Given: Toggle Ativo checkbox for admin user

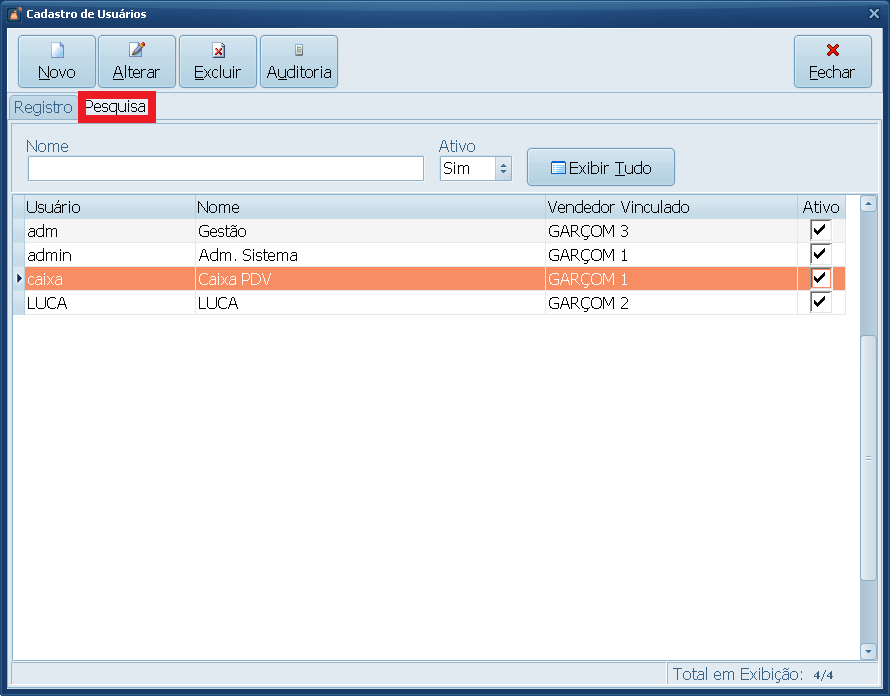Looking at the screenshot, I should tap(820, 255).
